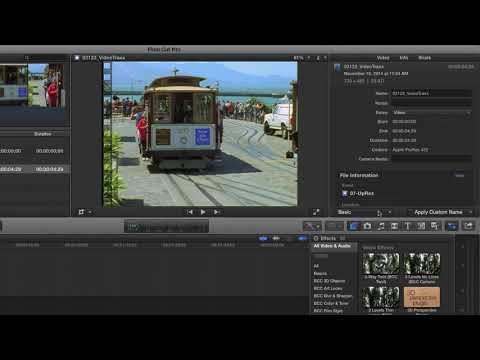Open the Photos browser camera icon
Image resolution: width=480 pixels, height=360 pixels.
point(367,226)
